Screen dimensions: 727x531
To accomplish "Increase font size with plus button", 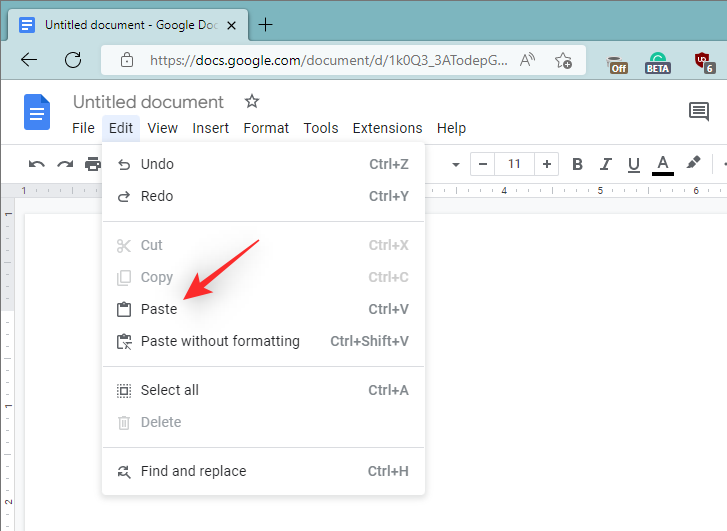I will 546,164.
